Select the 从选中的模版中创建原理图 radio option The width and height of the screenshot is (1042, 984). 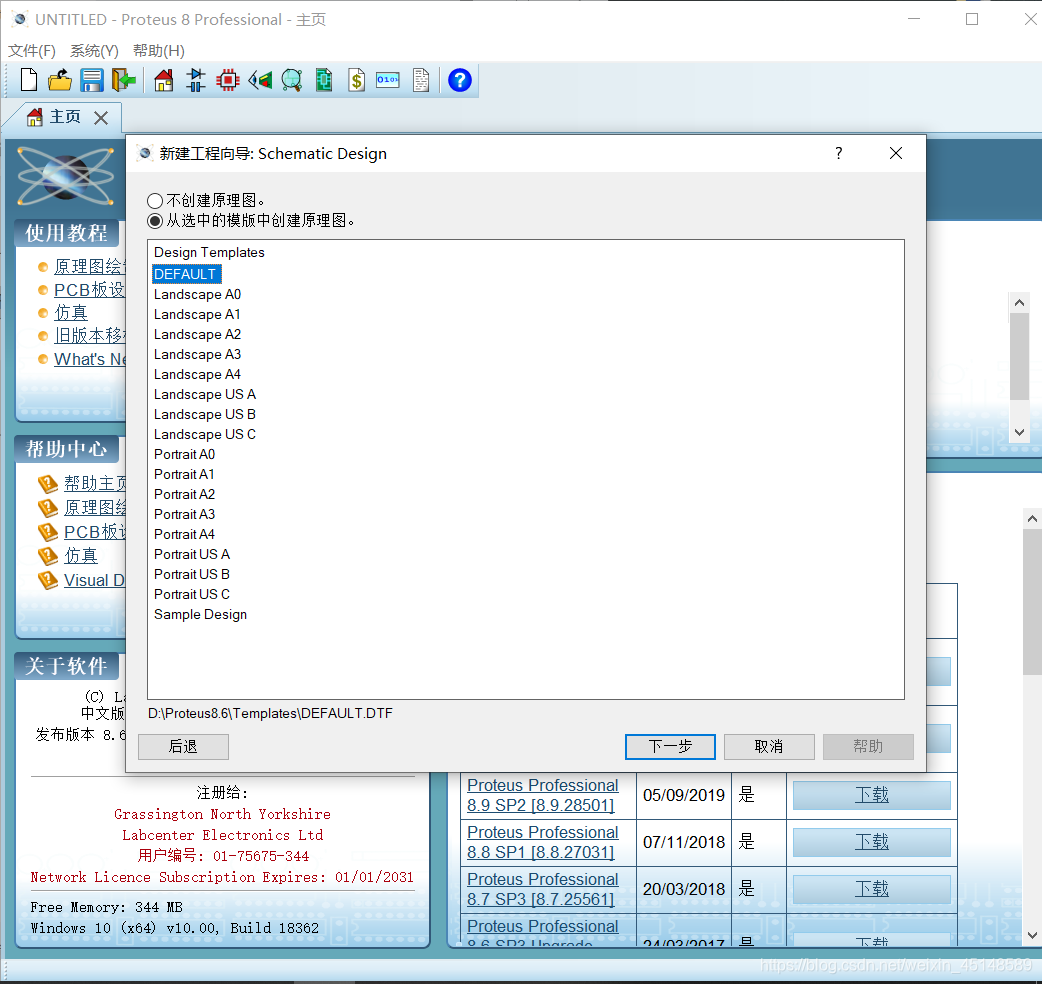[x=155, y=221]
